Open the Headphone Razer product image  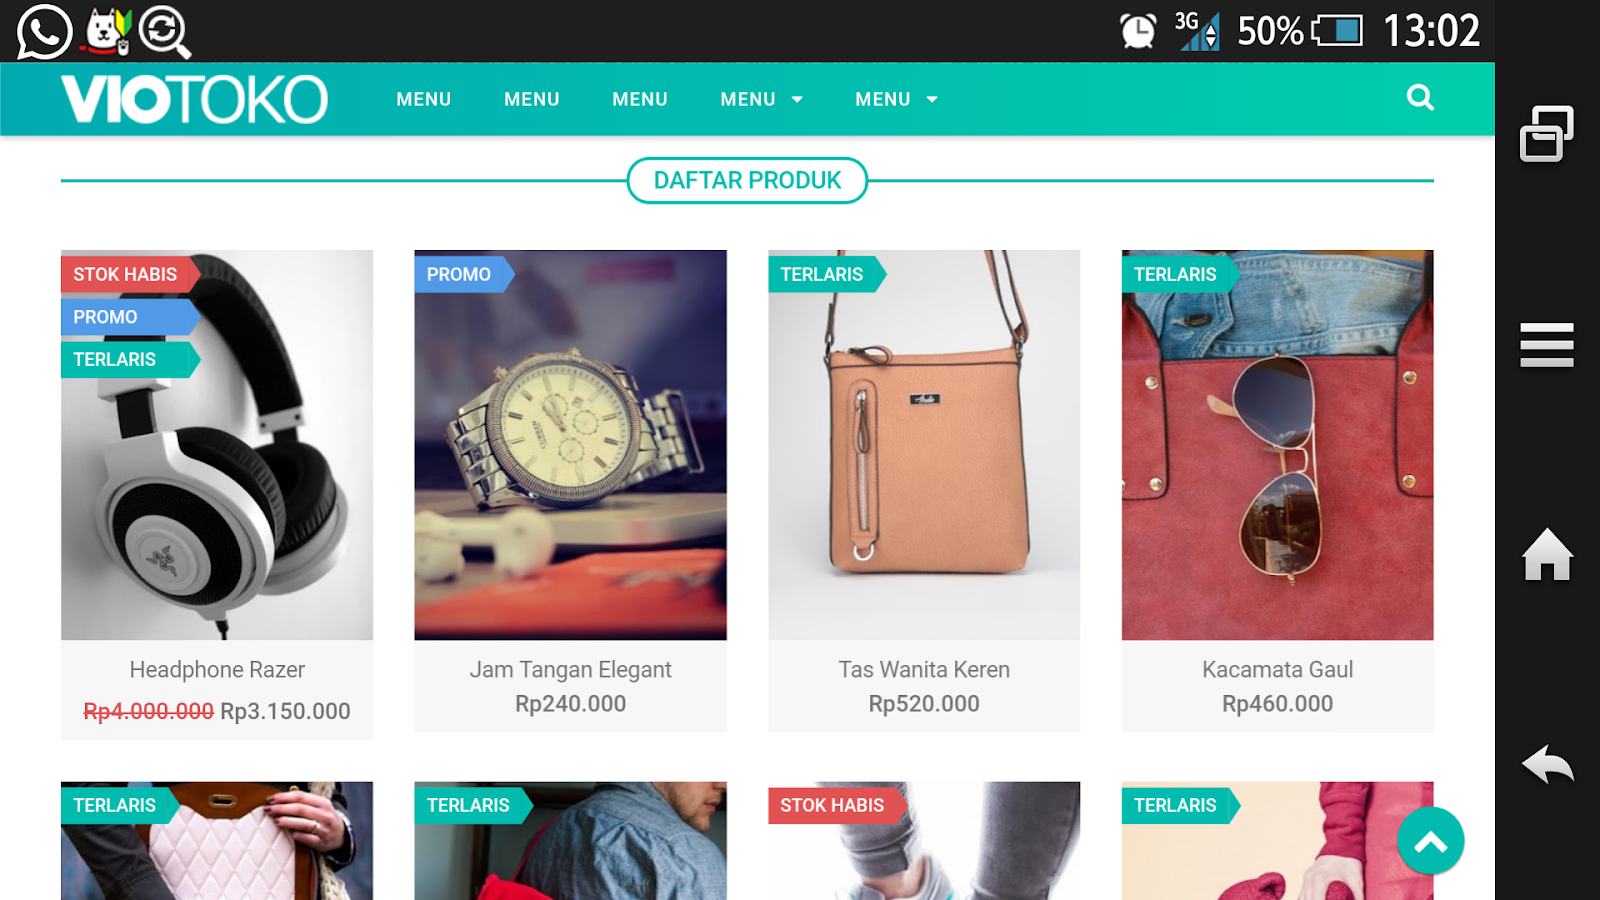click(217, 445)
